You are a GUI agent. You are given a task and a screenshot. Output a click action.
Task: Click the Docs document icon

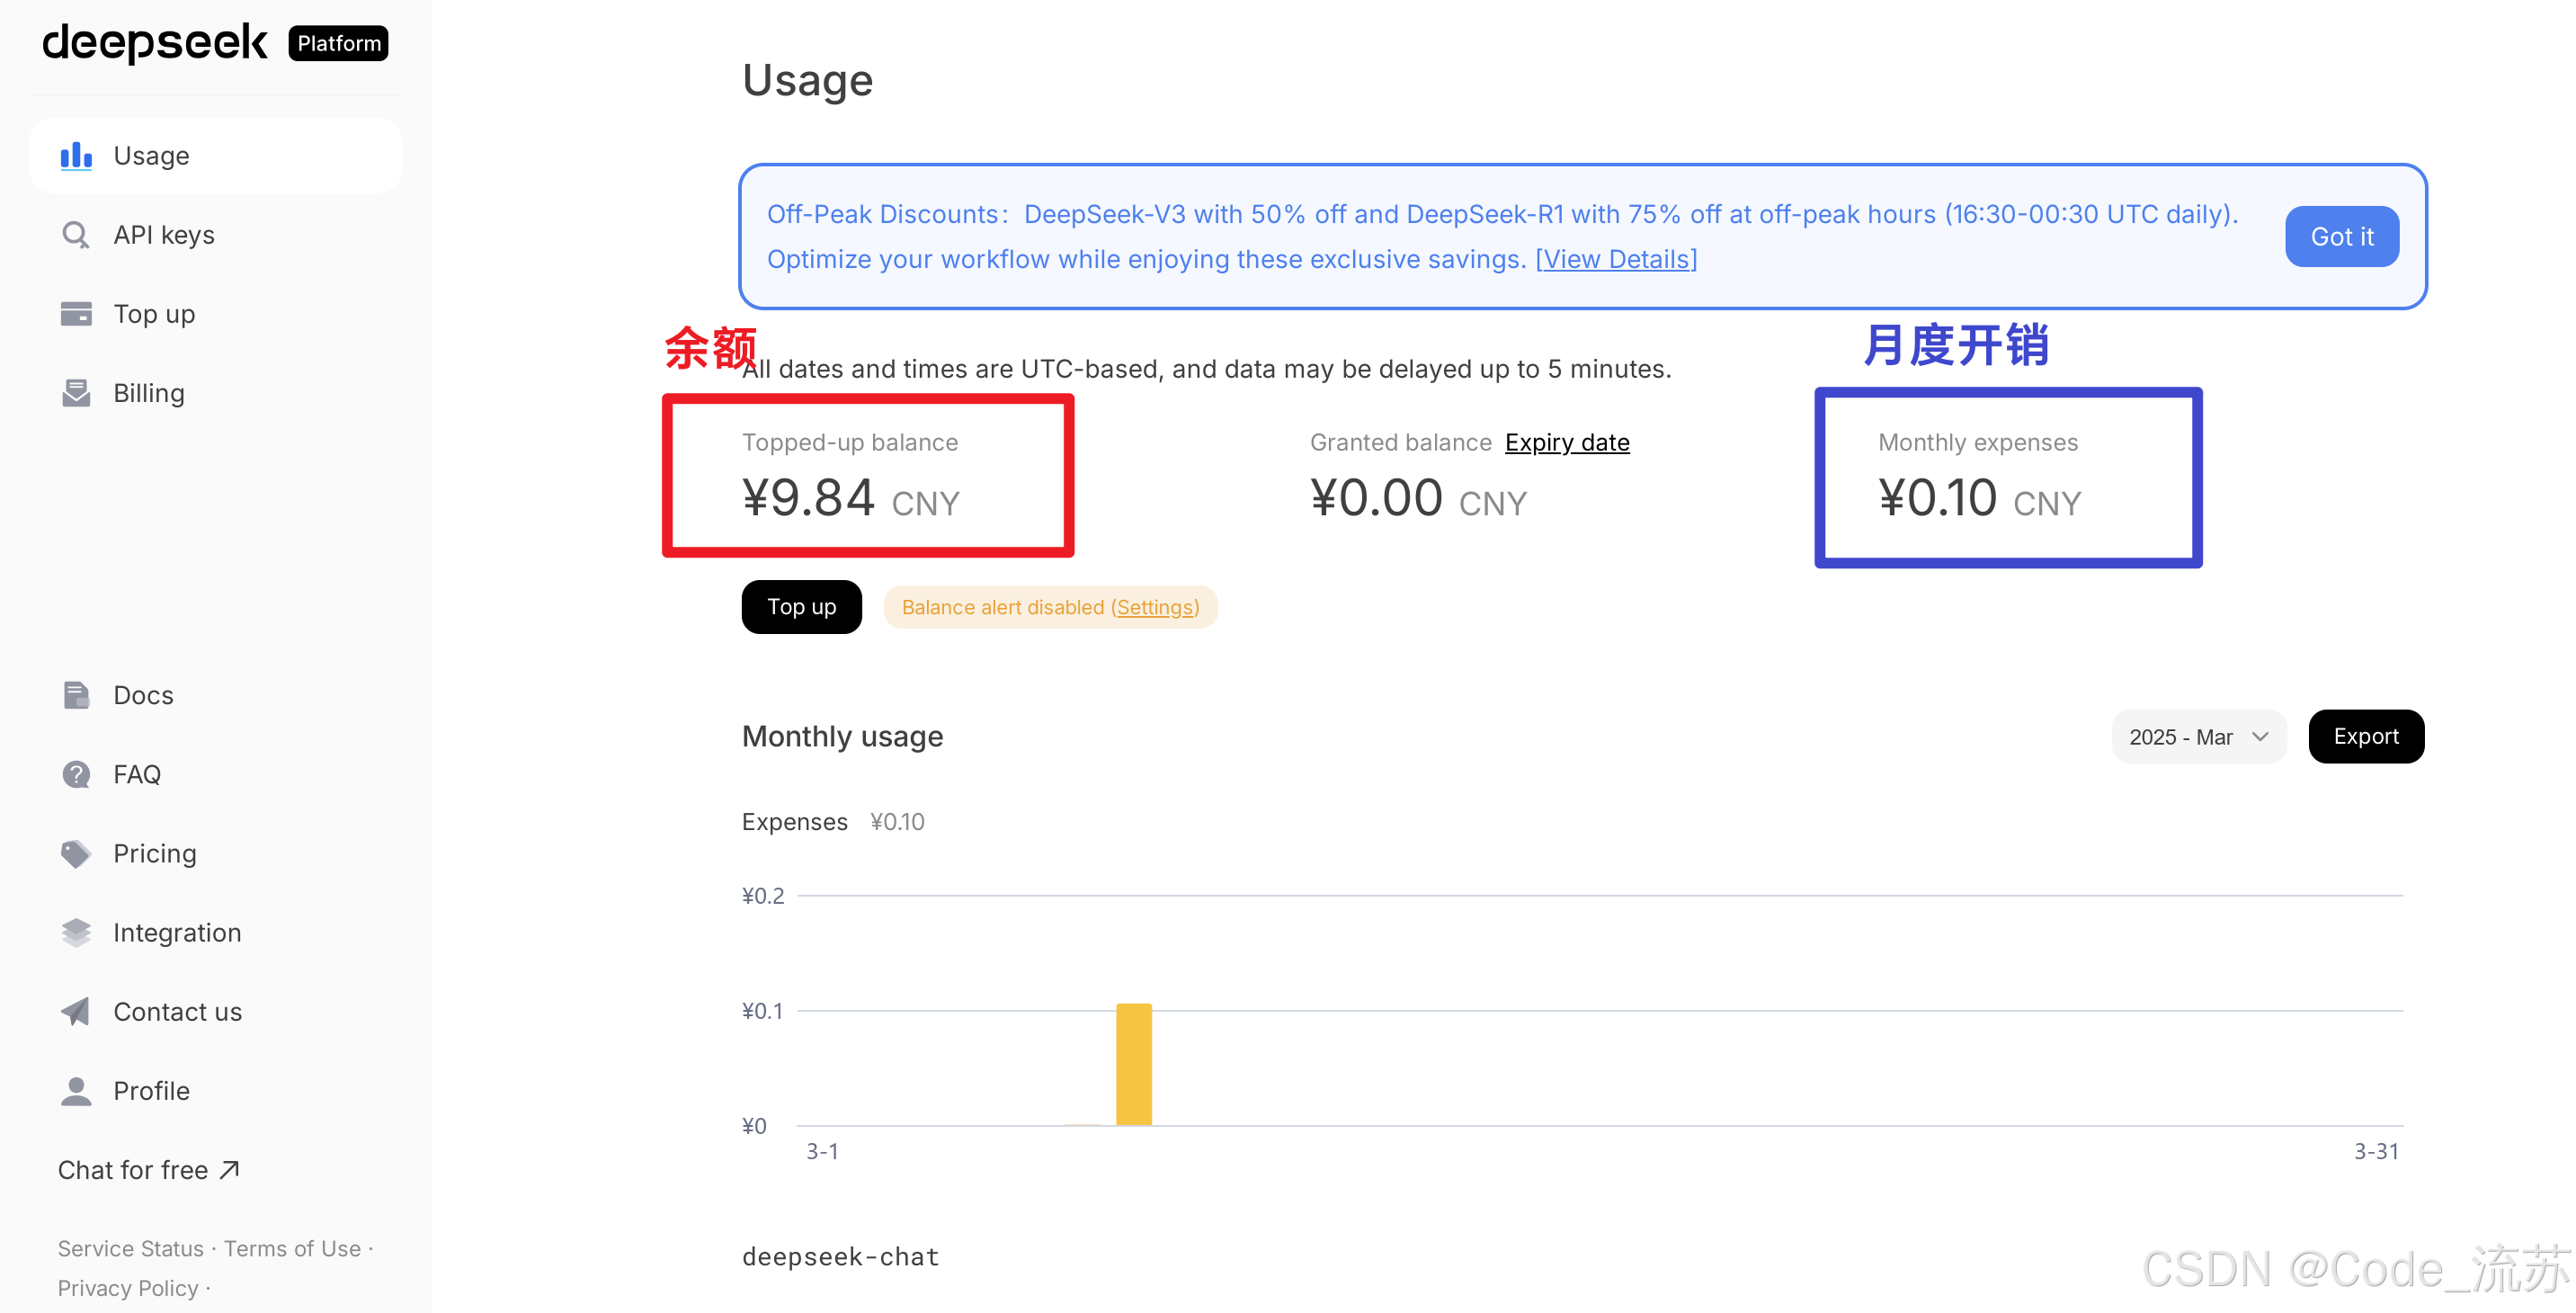(76, 695)
